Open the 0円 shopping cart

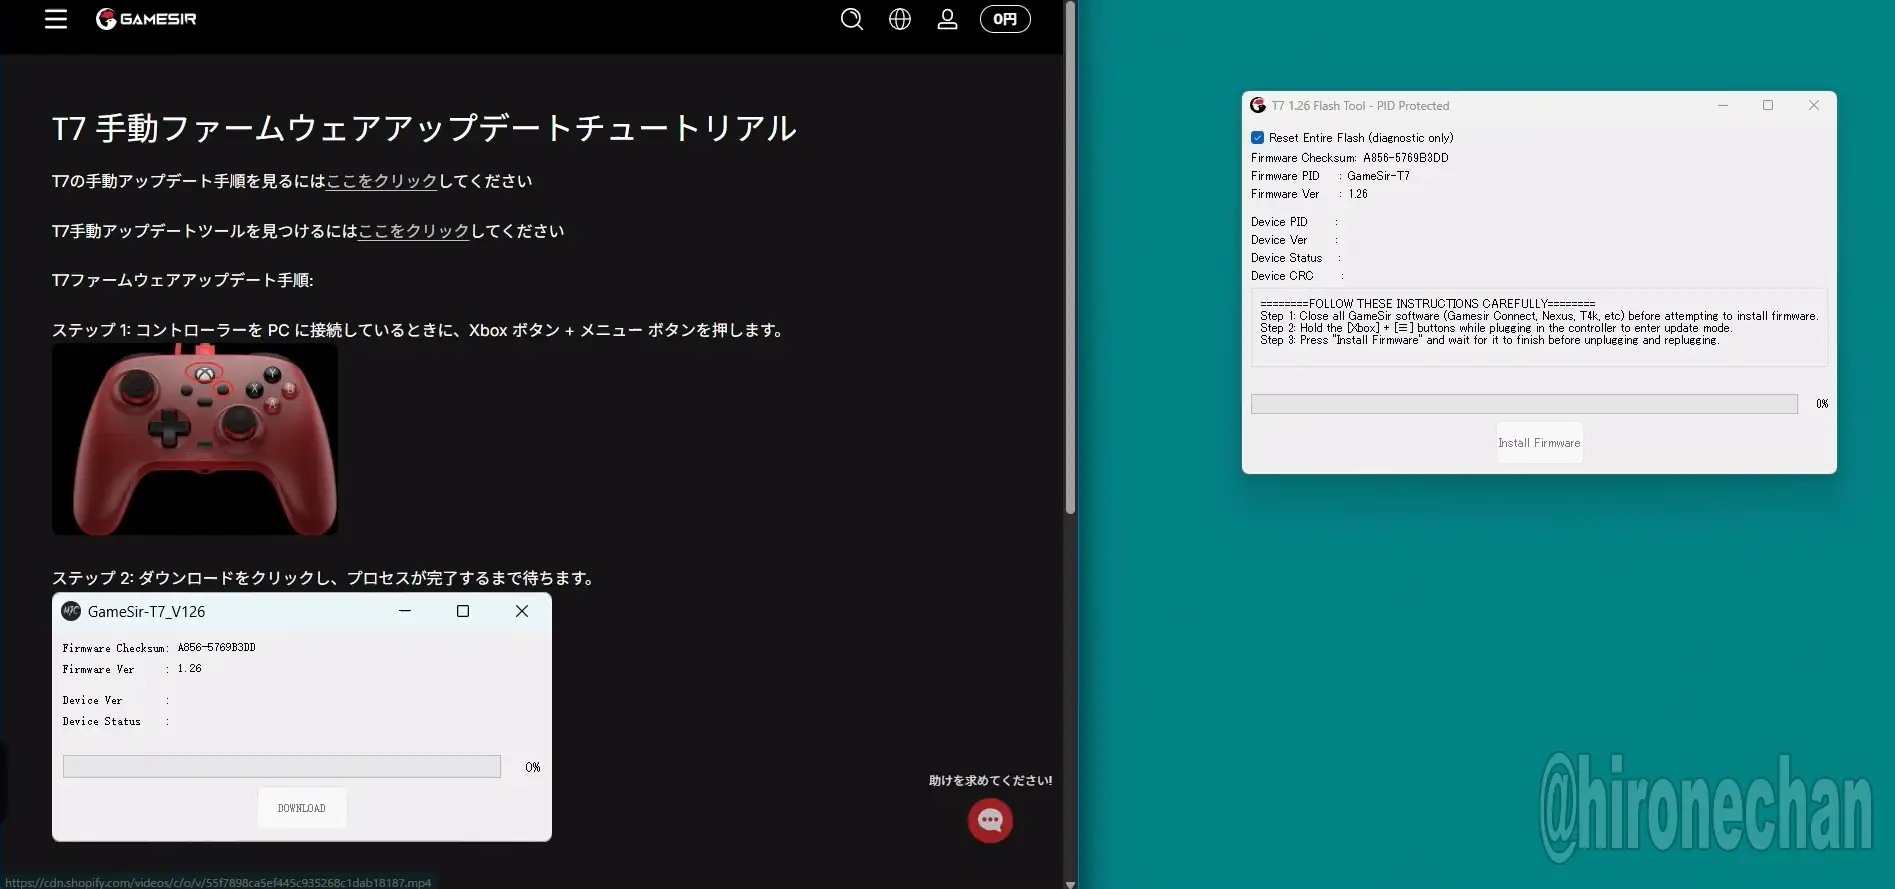[1004, 19]
